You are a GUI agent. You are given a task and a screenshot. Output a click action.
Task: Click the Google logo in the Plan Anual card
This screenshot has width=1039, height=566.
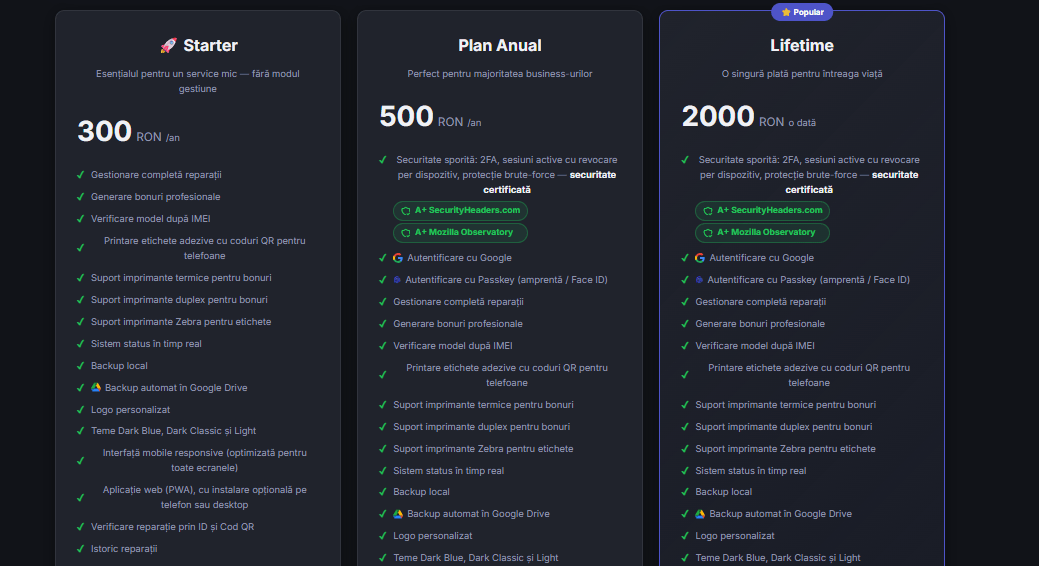pyautogui.click(x=398, y=258)
